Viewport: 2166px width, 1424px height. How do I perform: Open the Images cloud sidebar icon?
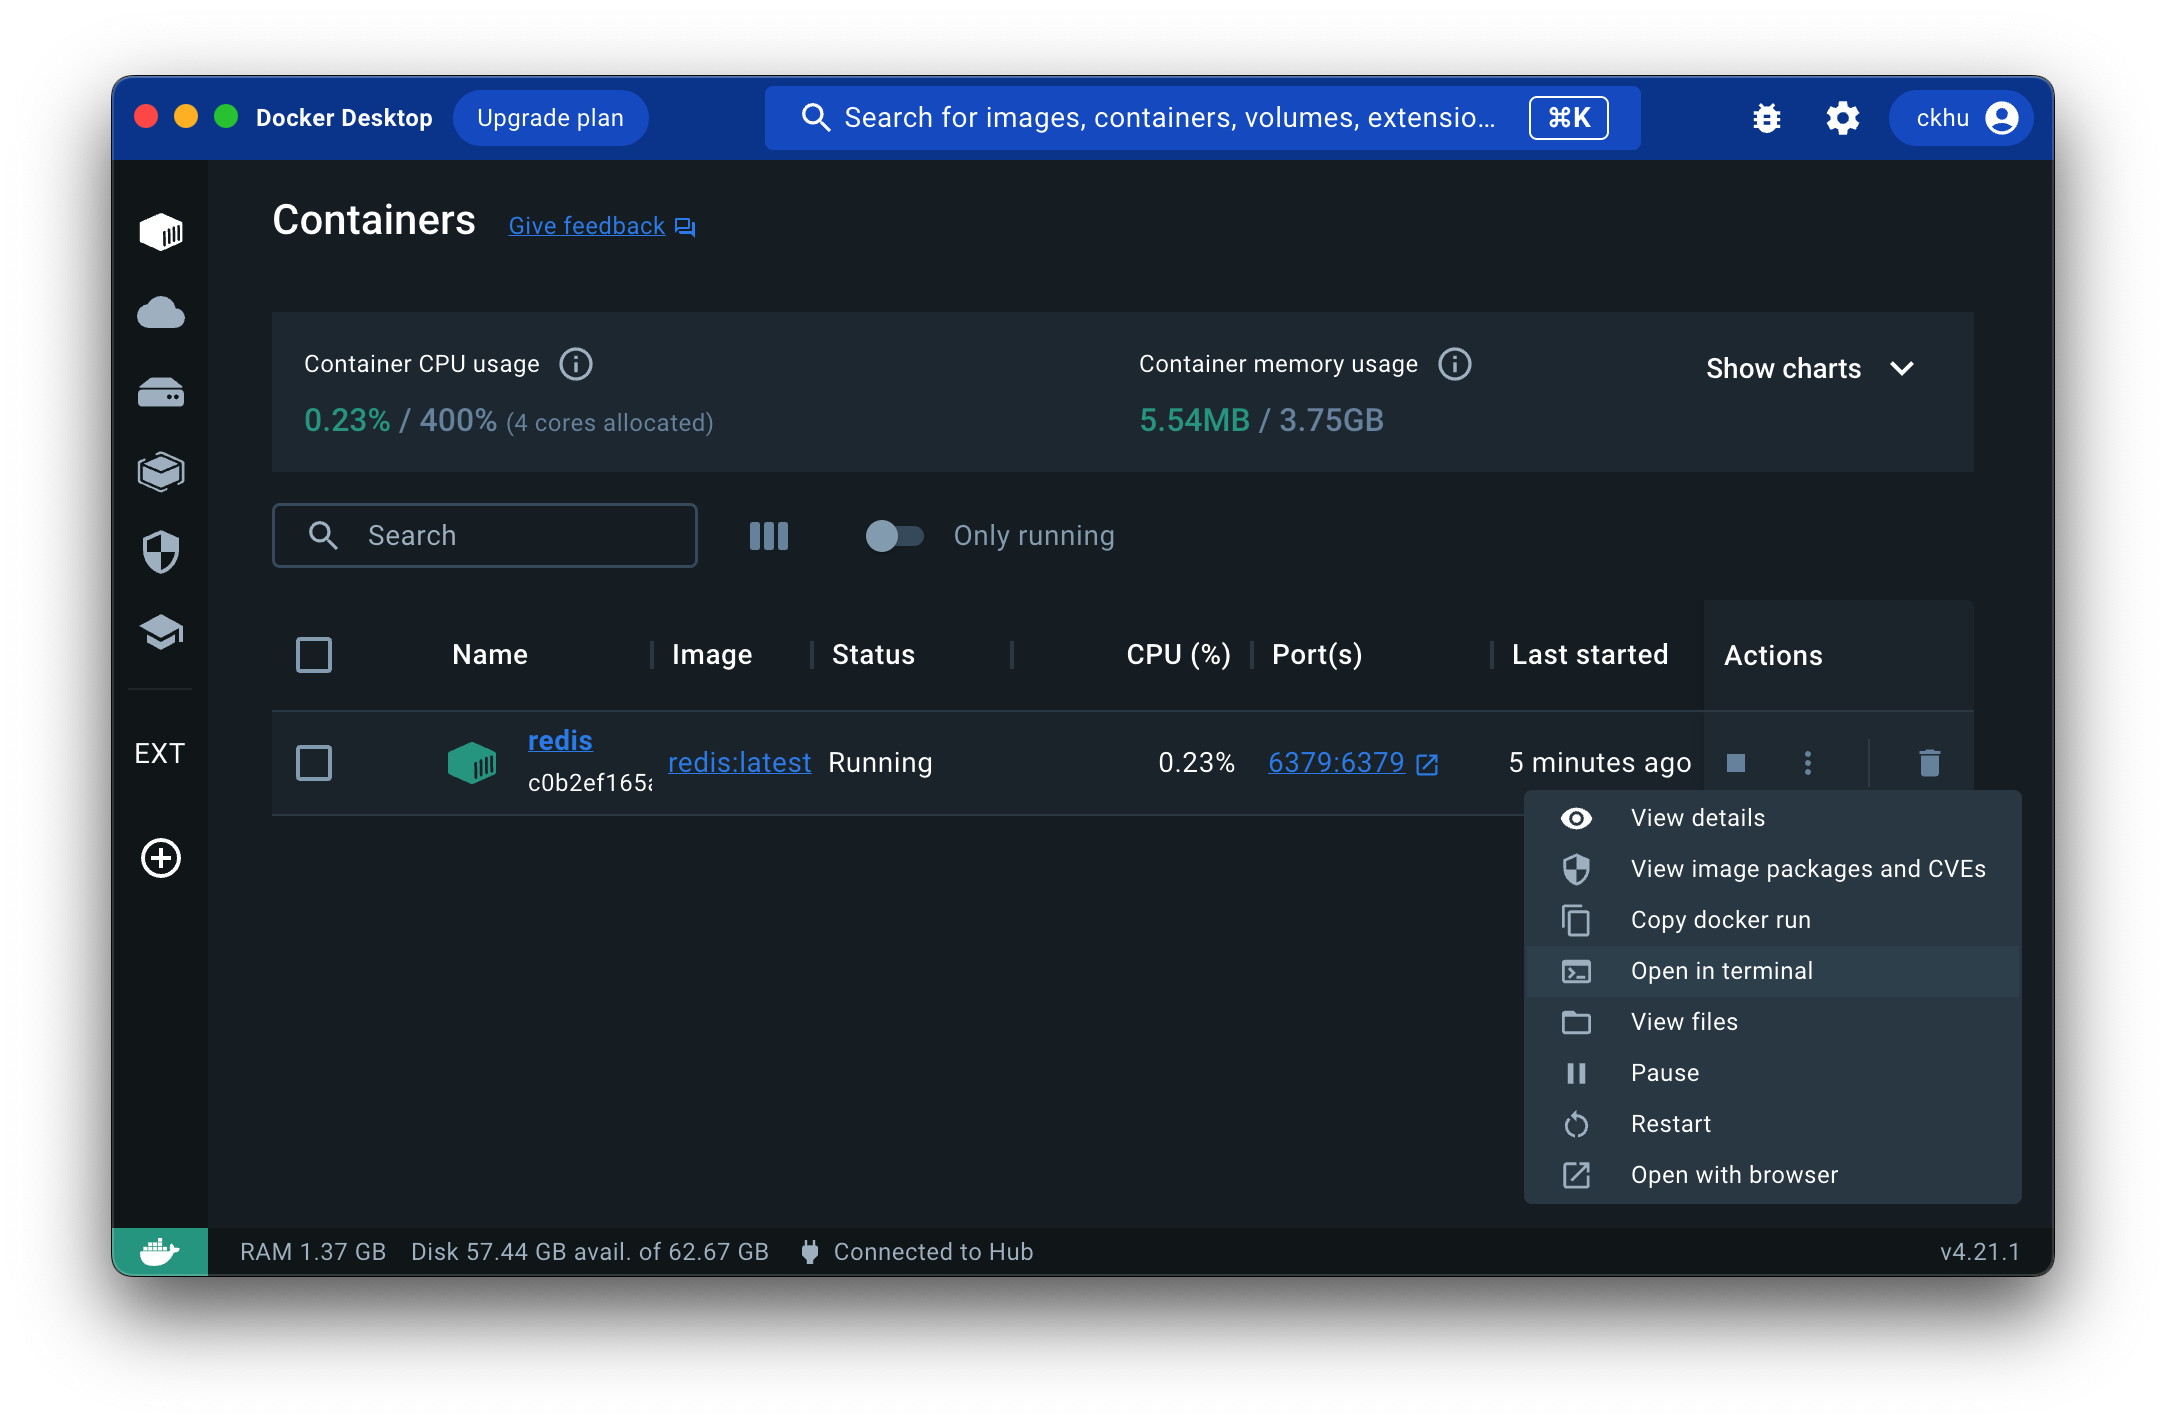point(160,313)
